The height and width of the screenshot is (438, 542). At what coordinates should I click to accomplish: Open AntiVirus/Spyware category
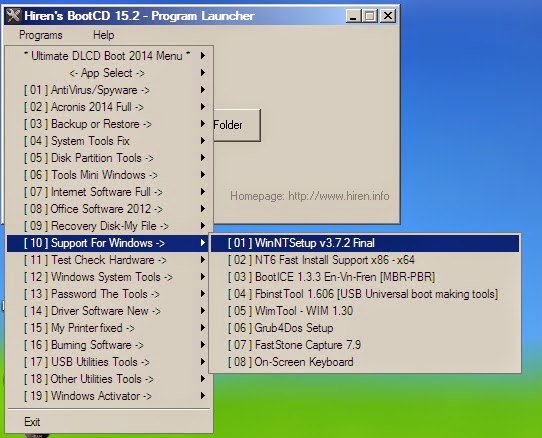coord(108,90)
